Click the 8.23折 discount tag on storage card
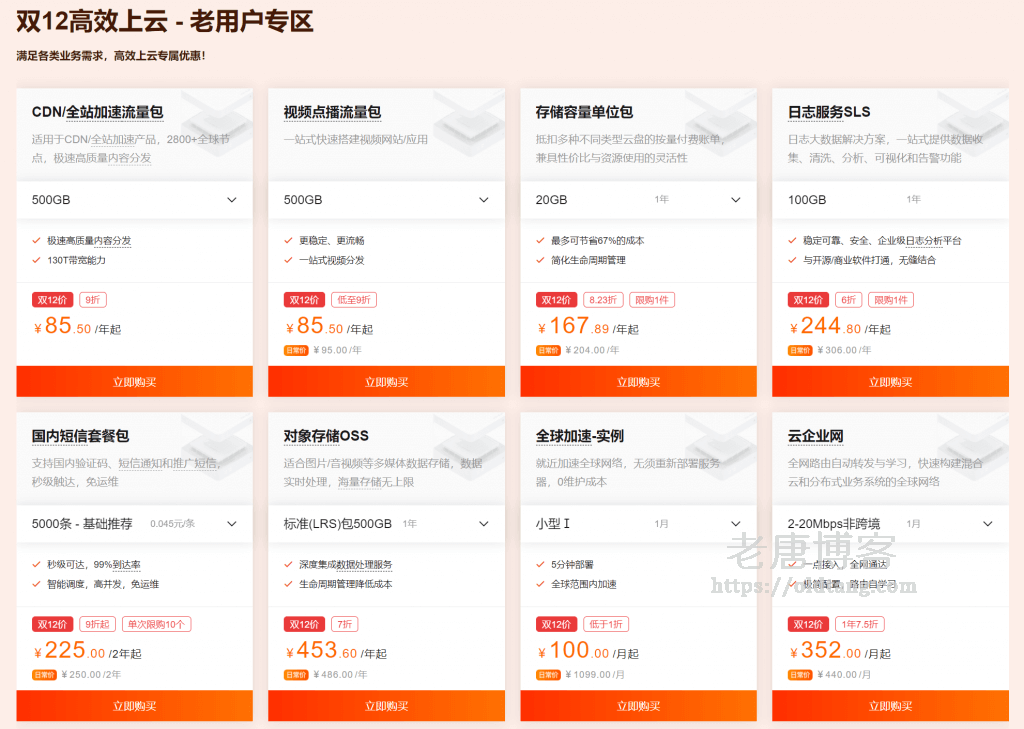Image resolution: width=1024 pixels, height=729 pixels. pos(603,300)
